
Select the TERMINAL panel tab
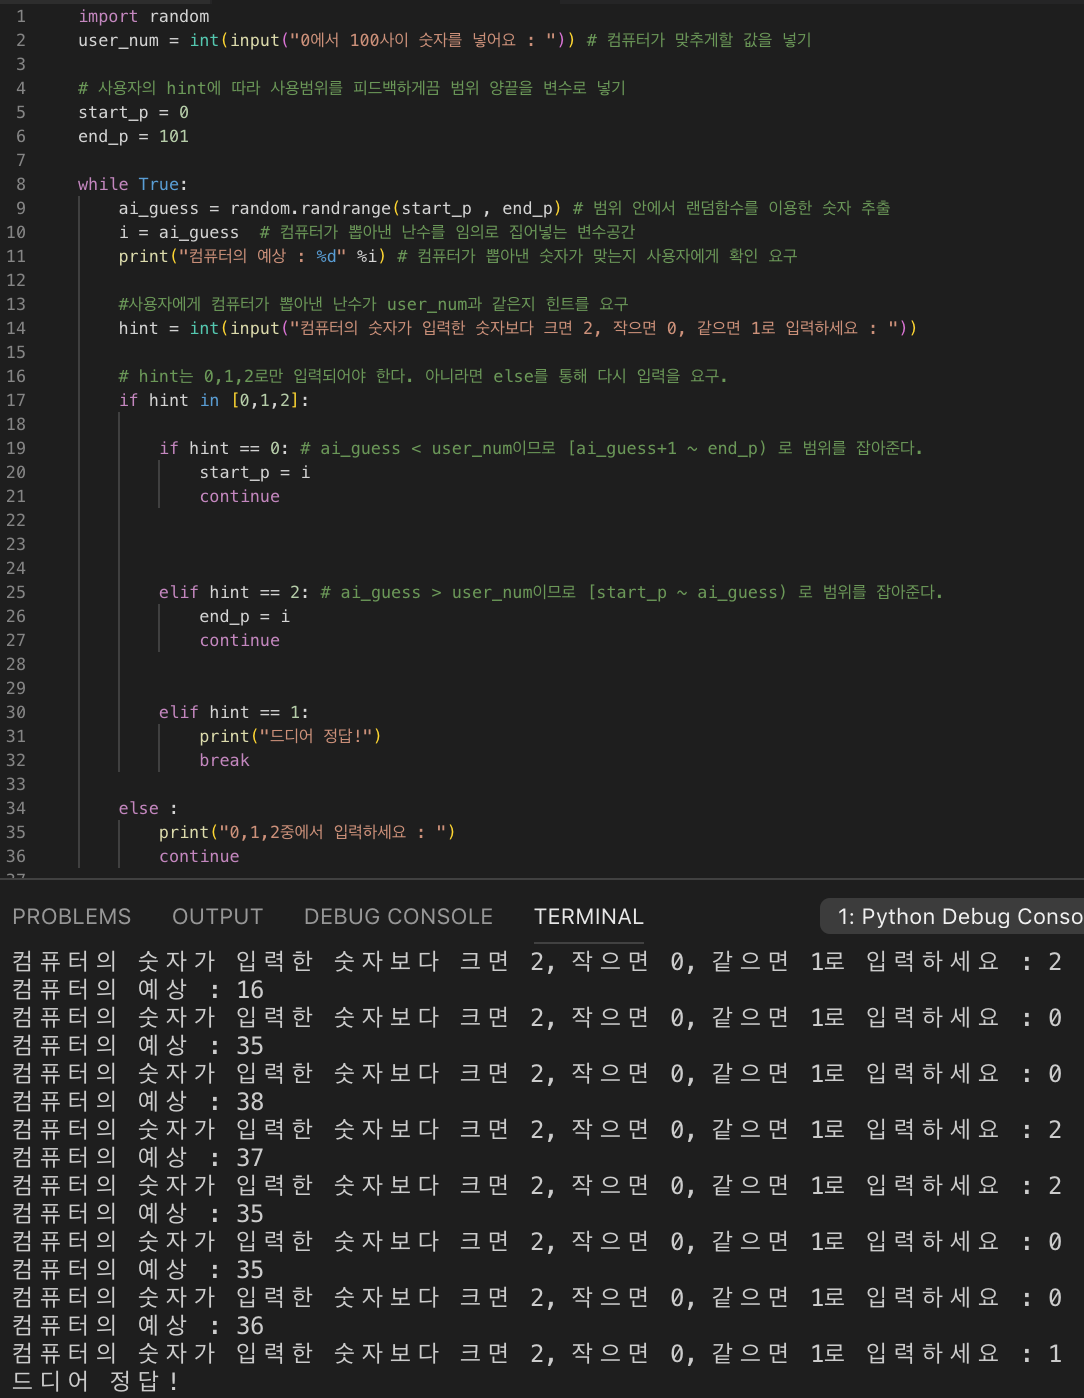588,916
